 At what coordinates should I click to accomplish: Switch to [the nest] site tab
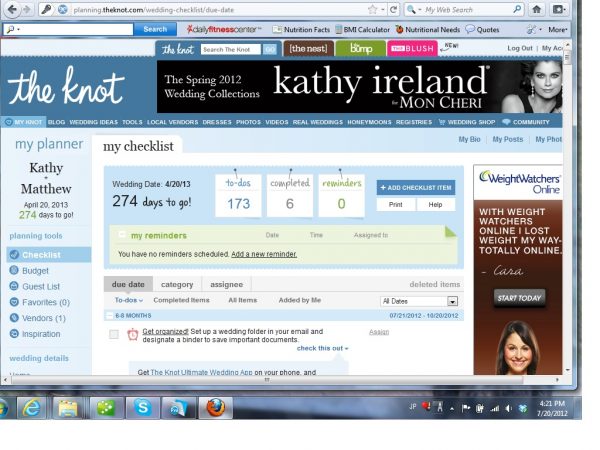[308, 49]
